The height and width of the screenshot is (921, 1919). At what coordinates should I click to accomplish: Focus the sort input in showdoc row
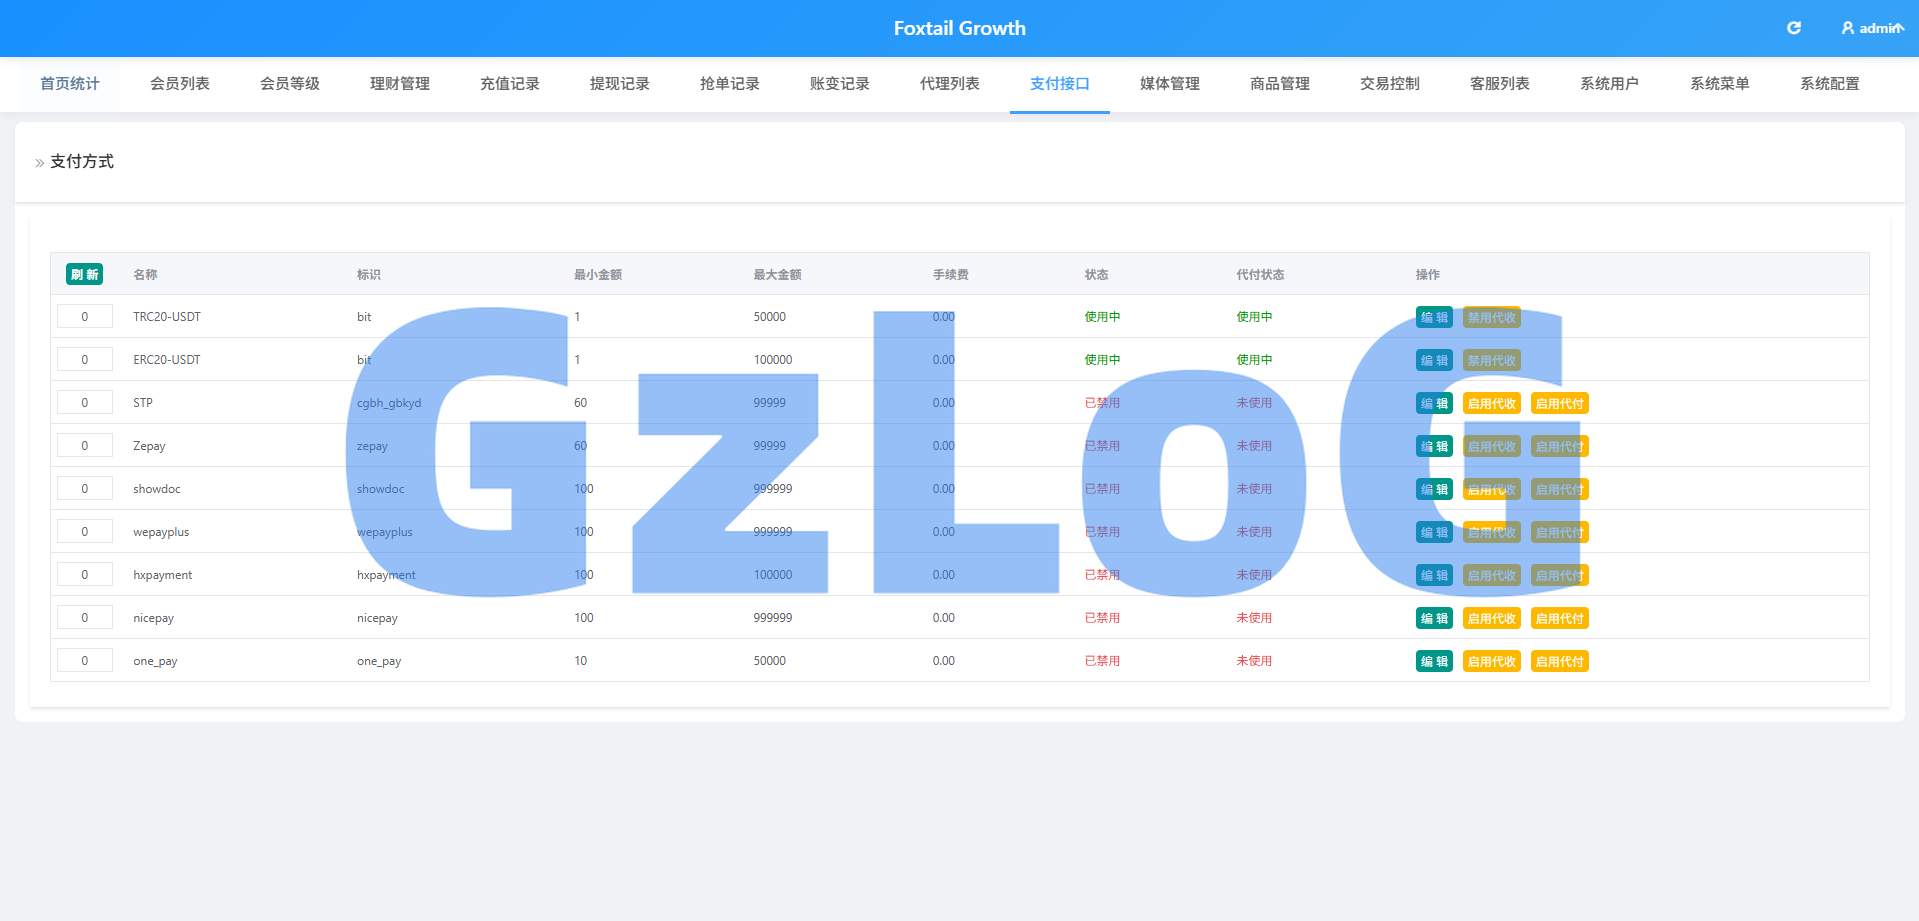point(85,489)
